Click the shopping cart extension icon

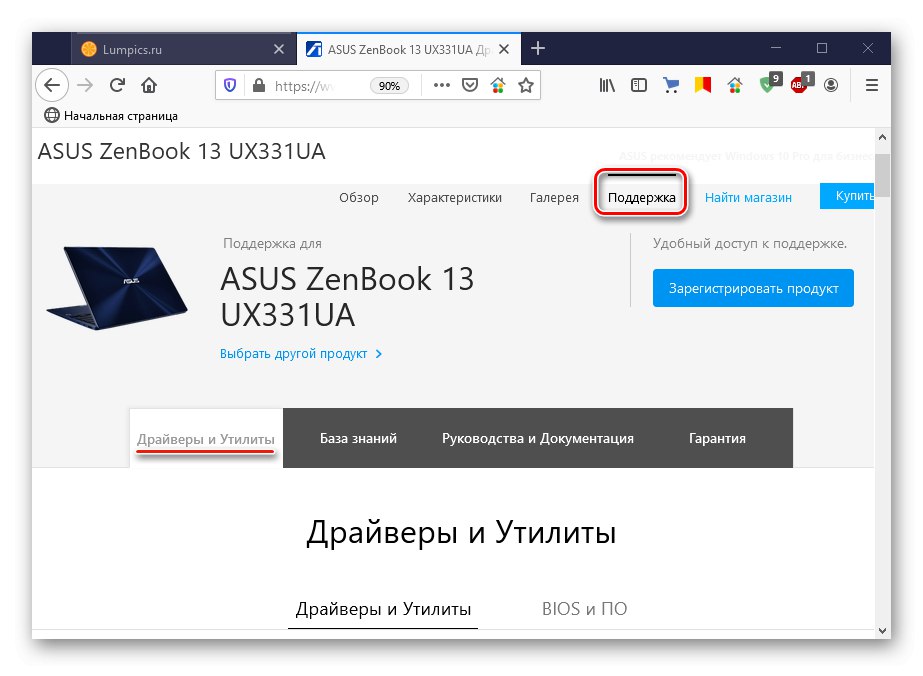[670, 85]
